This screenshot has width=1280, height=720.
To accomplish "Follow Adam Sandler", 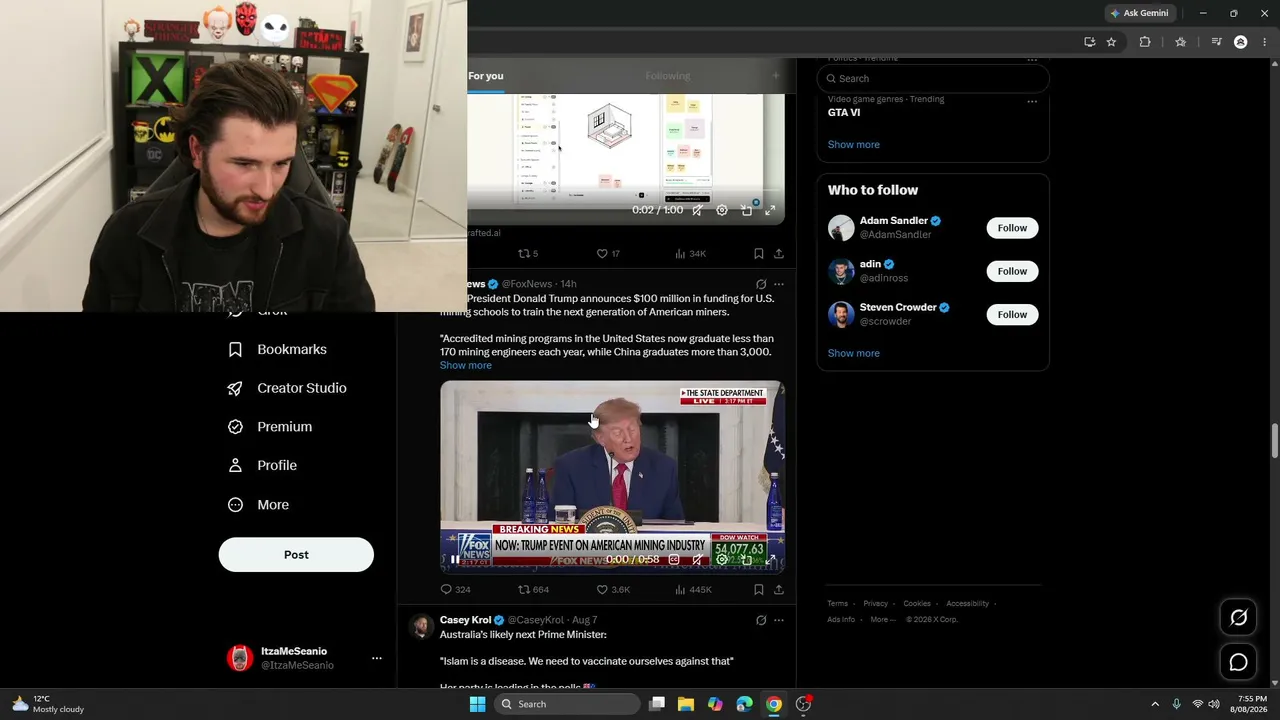I will (1012, 228).
